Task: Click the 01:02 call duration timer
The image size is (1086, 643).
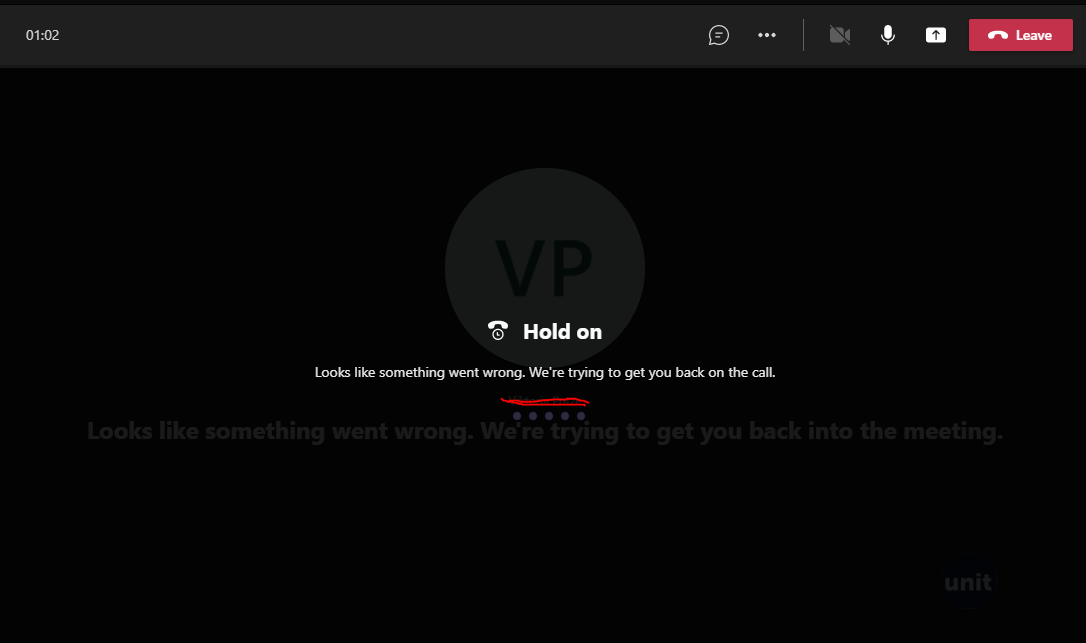Action: tap(42, 35)
